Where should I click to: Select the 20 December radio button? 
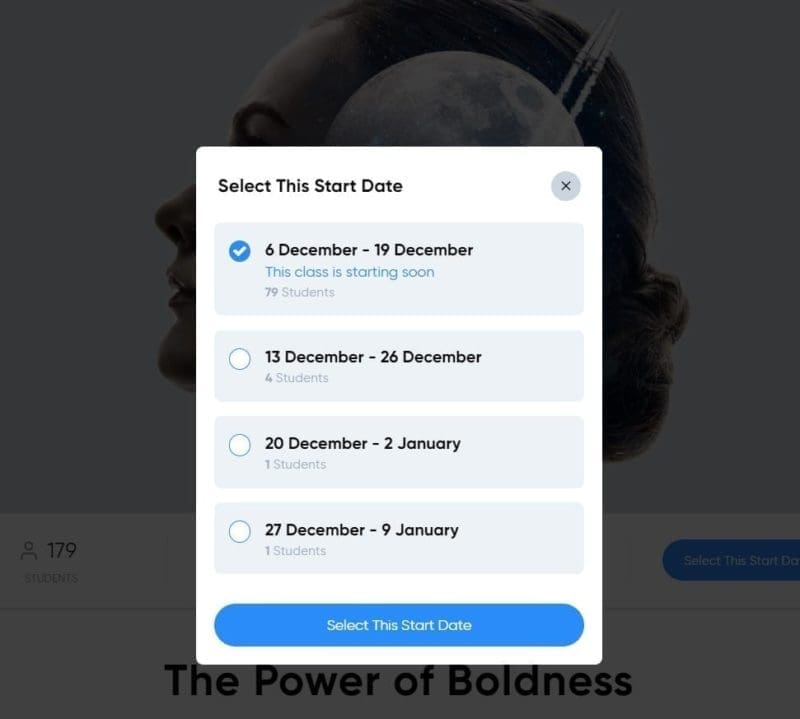[x=239, y=445]
